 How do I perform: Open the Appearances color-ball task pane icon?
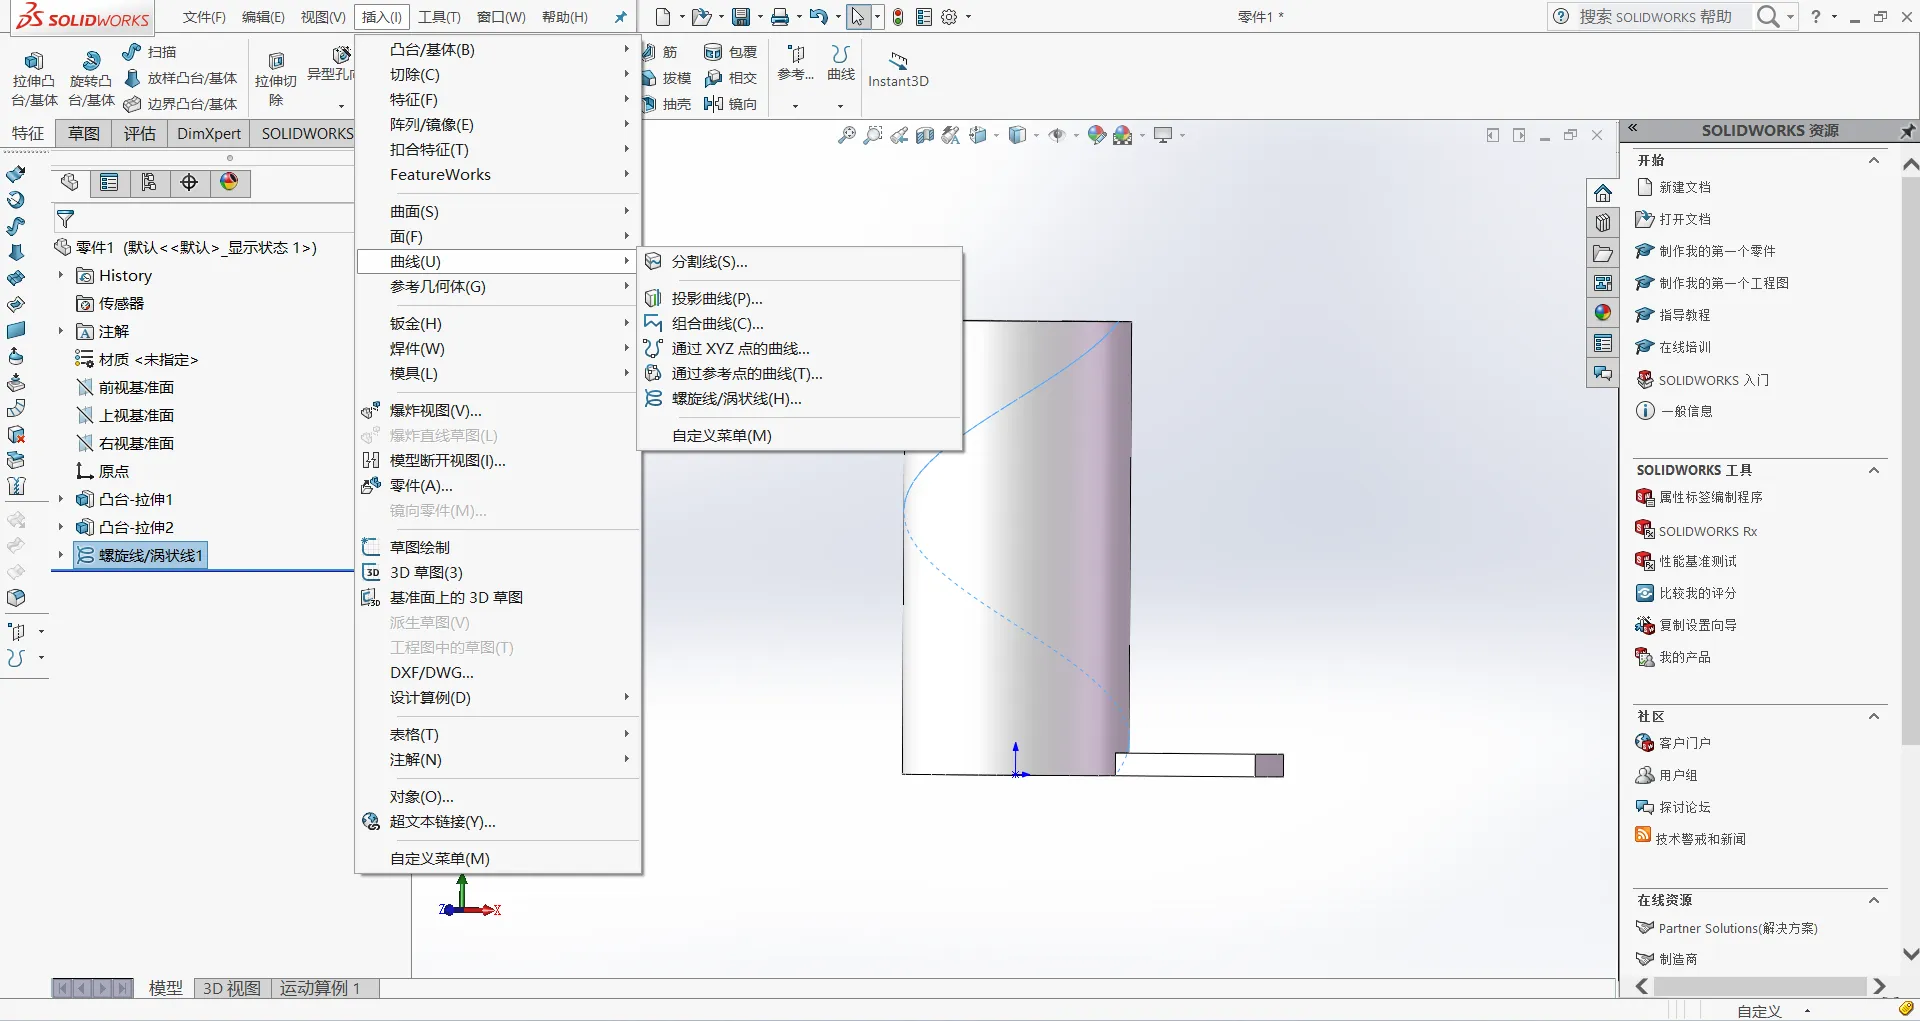[1603, 313]
